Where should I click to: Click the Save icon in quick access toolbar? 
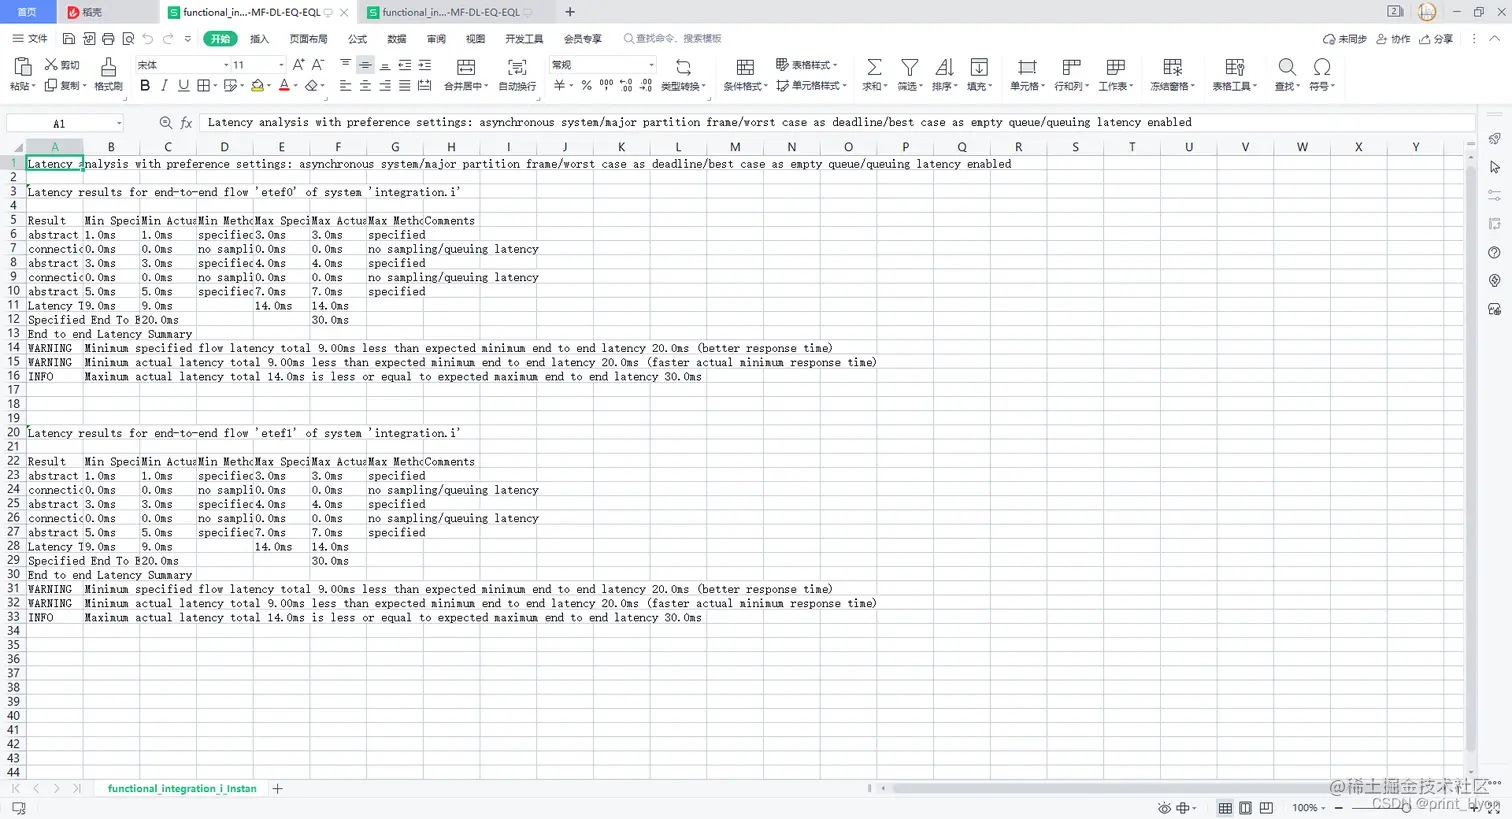(69, 39)
